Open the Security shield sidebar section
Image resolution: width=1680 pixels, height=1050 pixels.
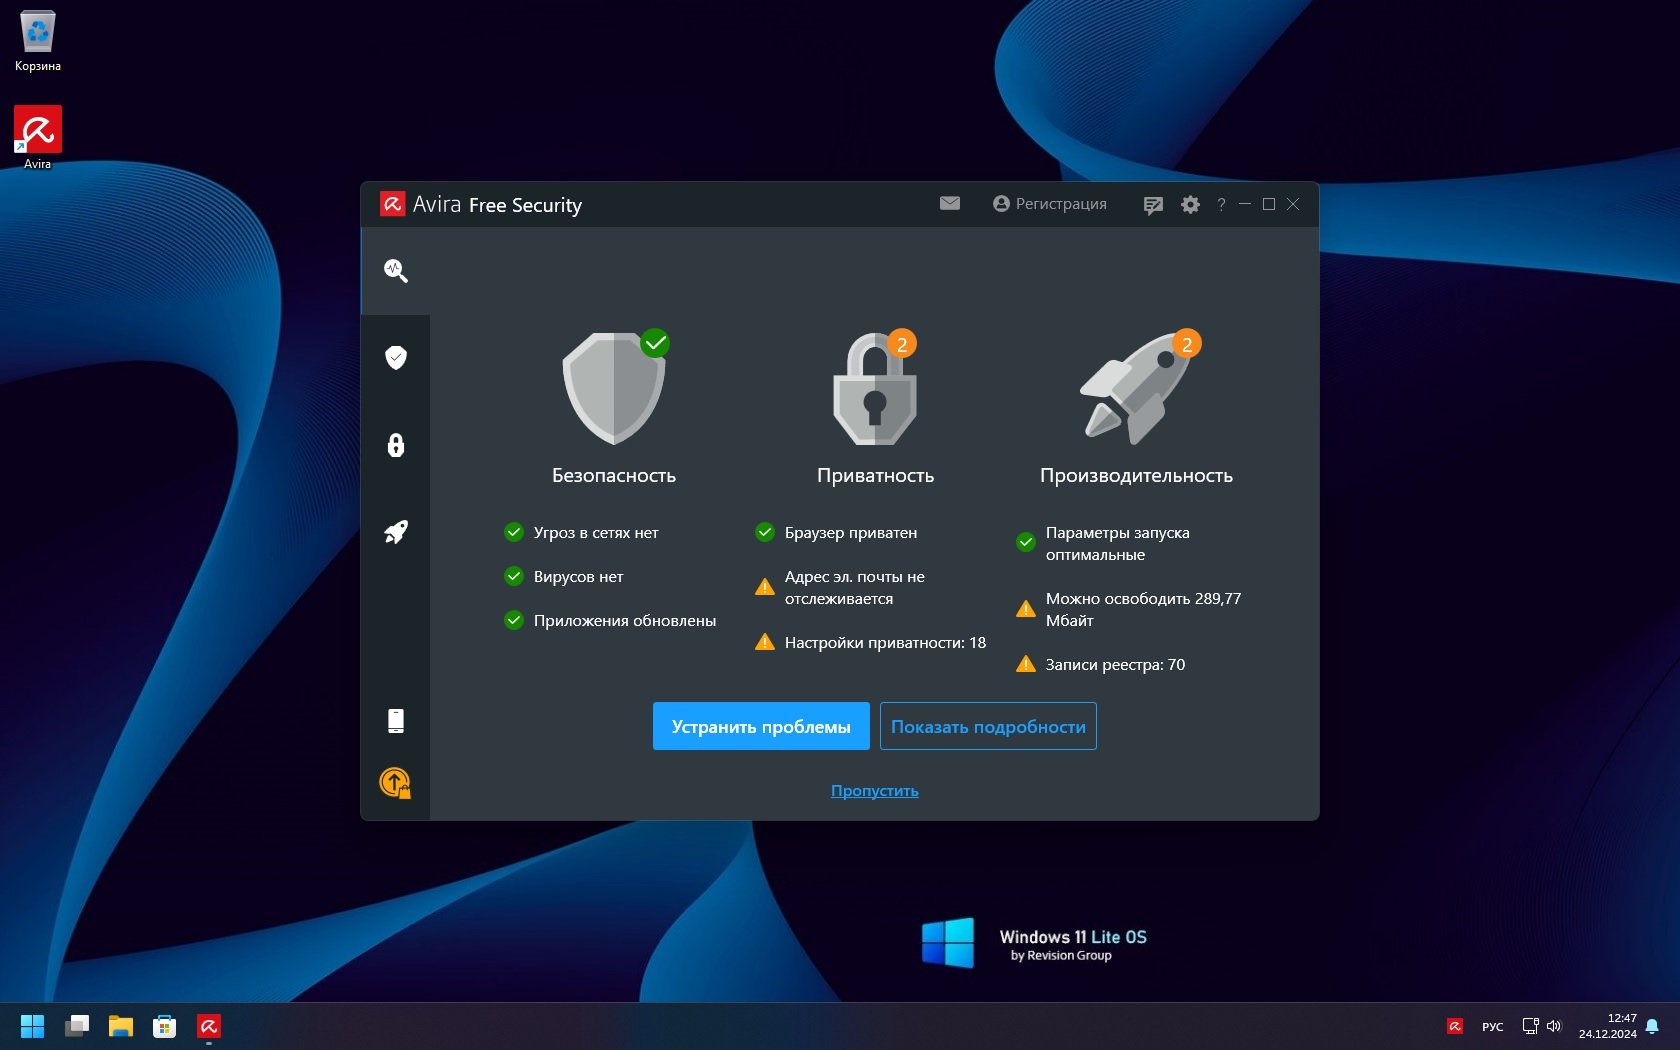click(x=396, y=358)
